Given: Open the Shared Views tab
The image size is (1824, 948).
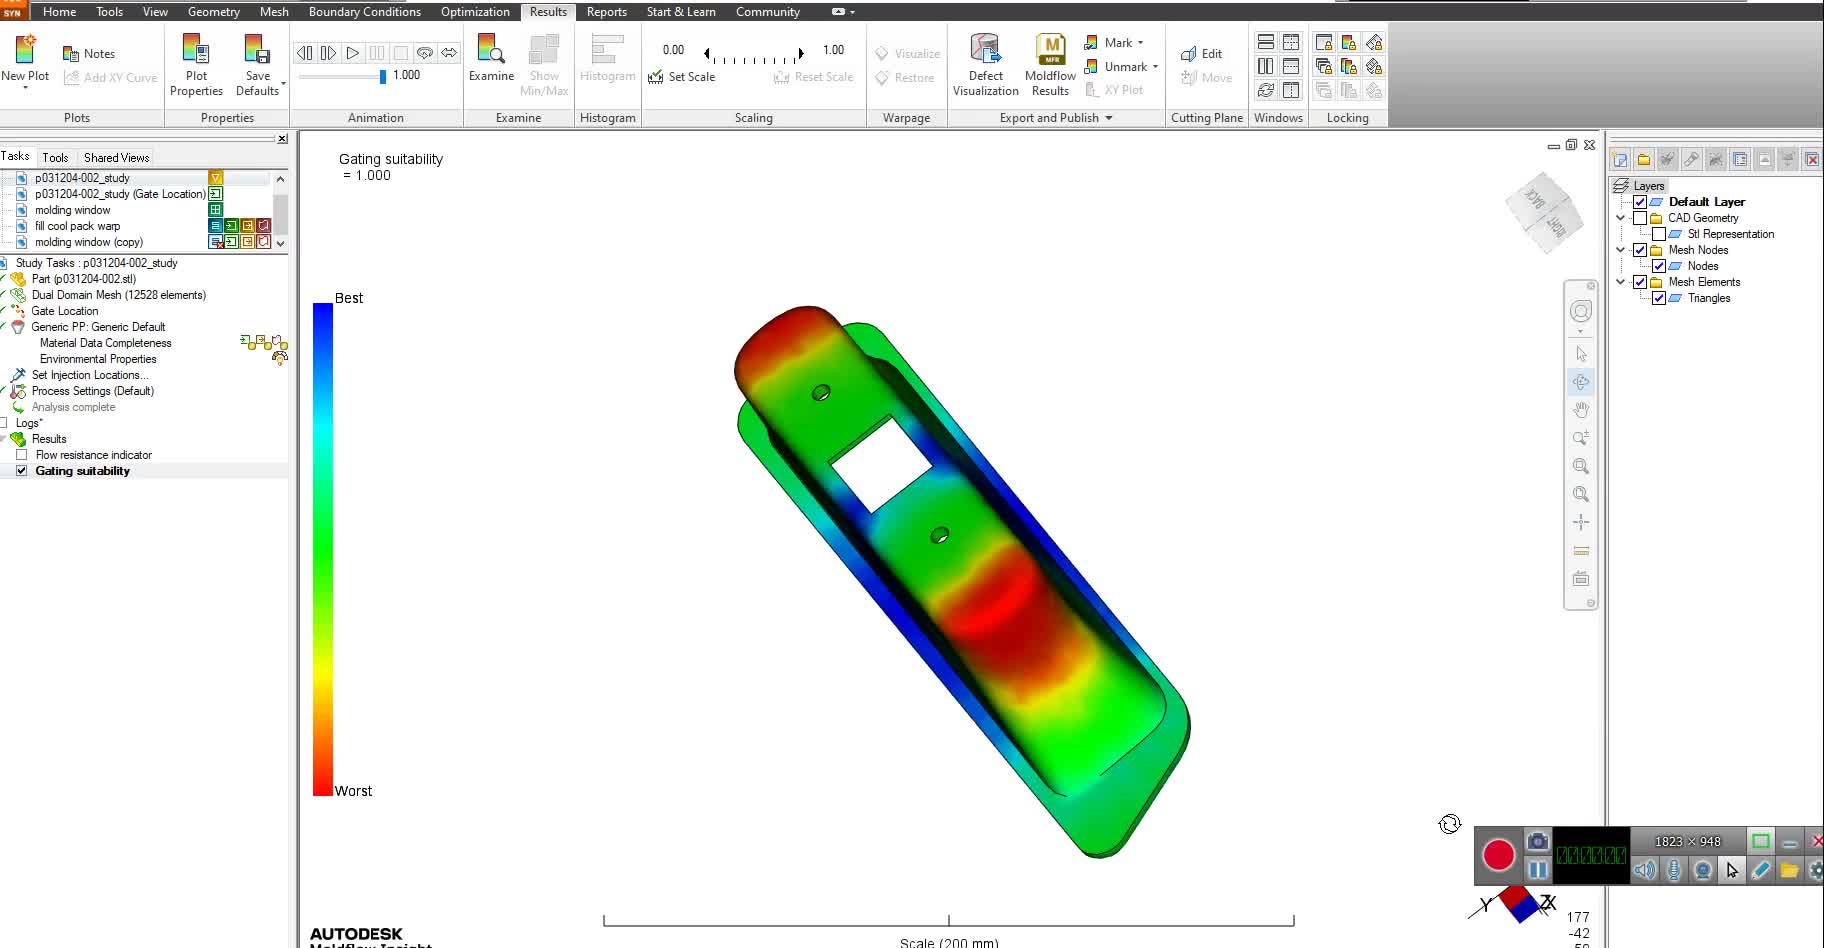Looking at the screenshot, I should coord(116,158).
